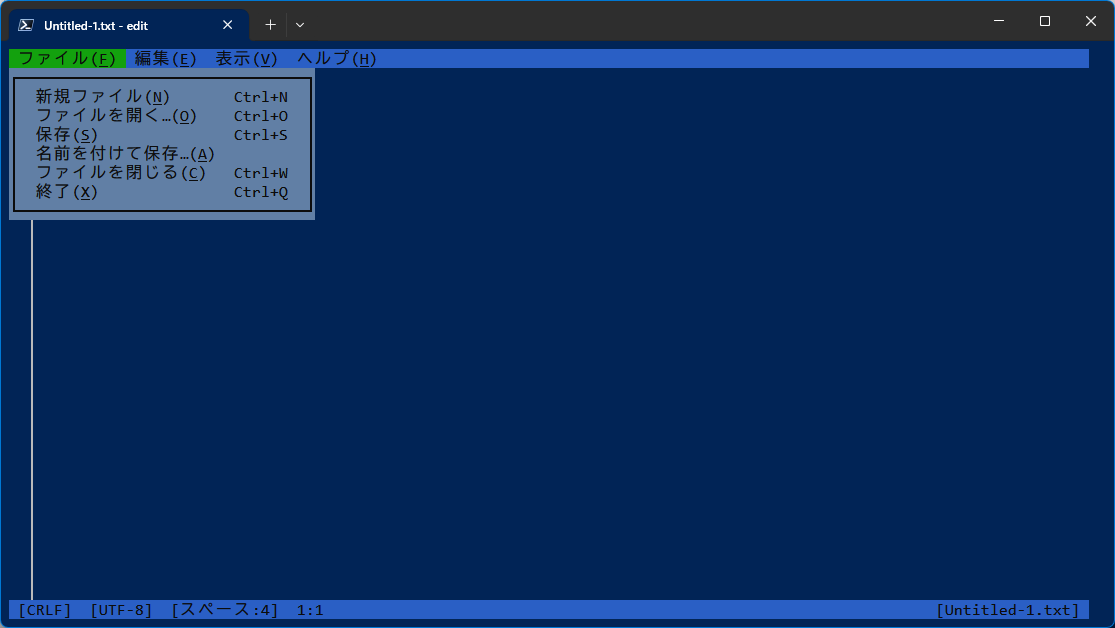The image size is (1115, 628).
Task: Click the 1:1 cursor position indicator
Action: (x=310, y=610)
